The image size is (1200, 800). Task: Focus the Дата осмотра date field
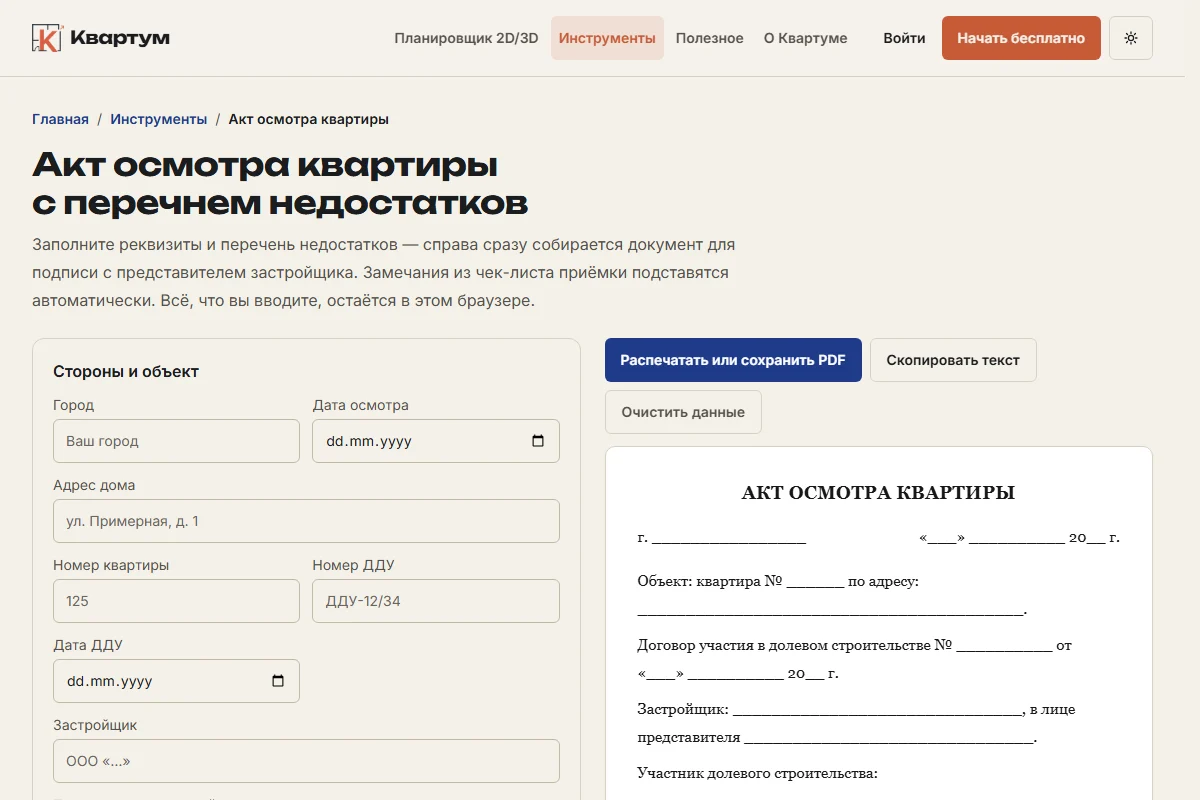tap(436, 441)
